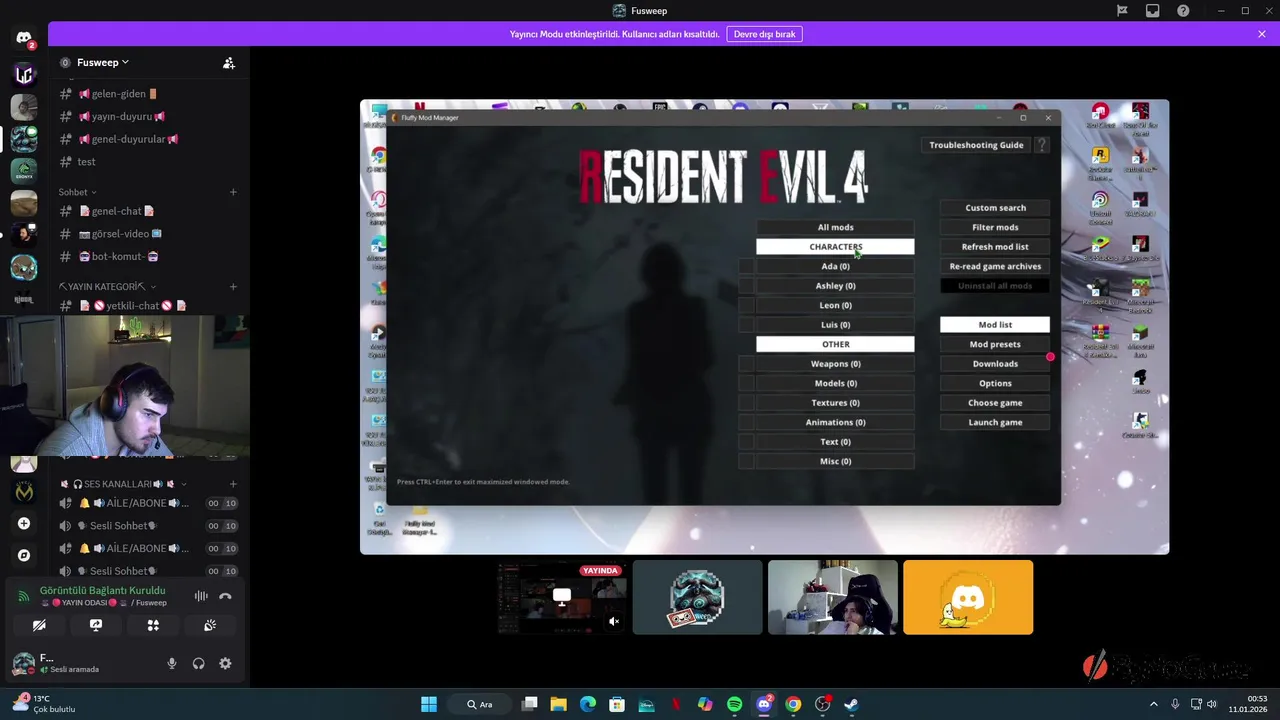Collapse the YAYIN KATEGORİ category
The height and width of the screenshot is (720, 1280).
click(107, 287)
